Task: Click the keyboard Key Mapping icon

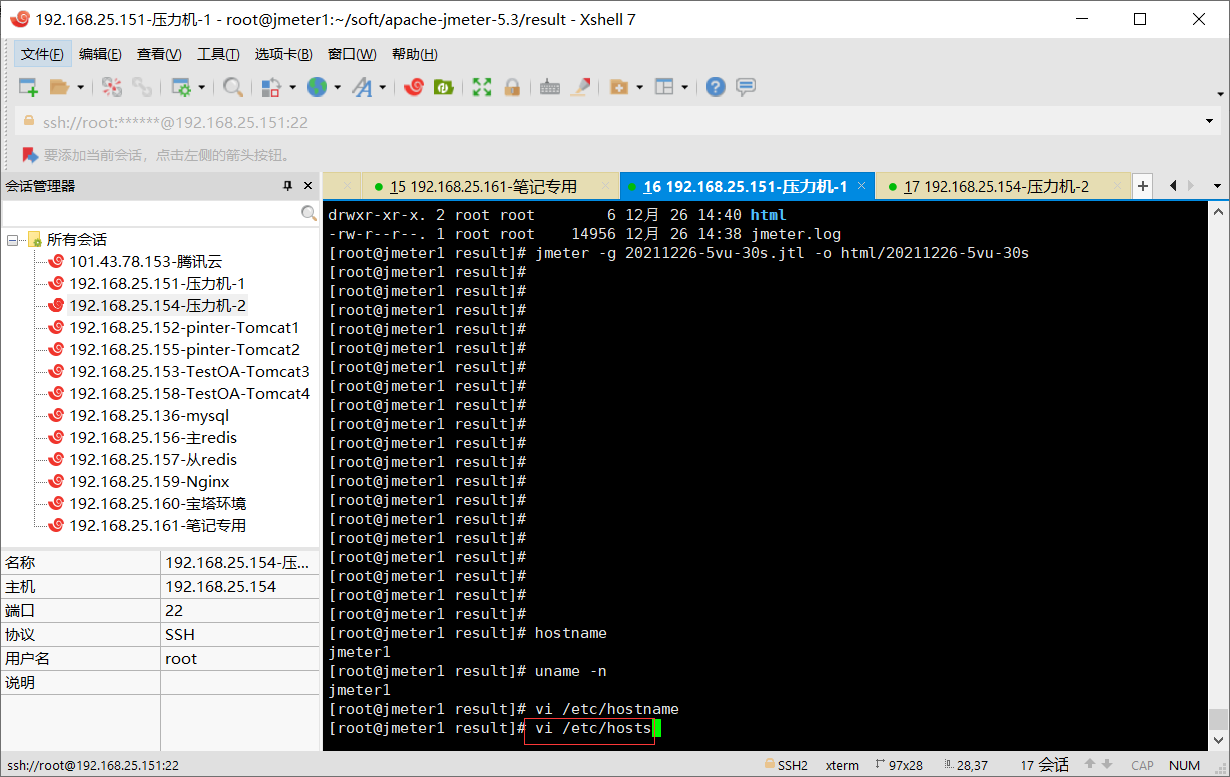Action: click(550, 87)
